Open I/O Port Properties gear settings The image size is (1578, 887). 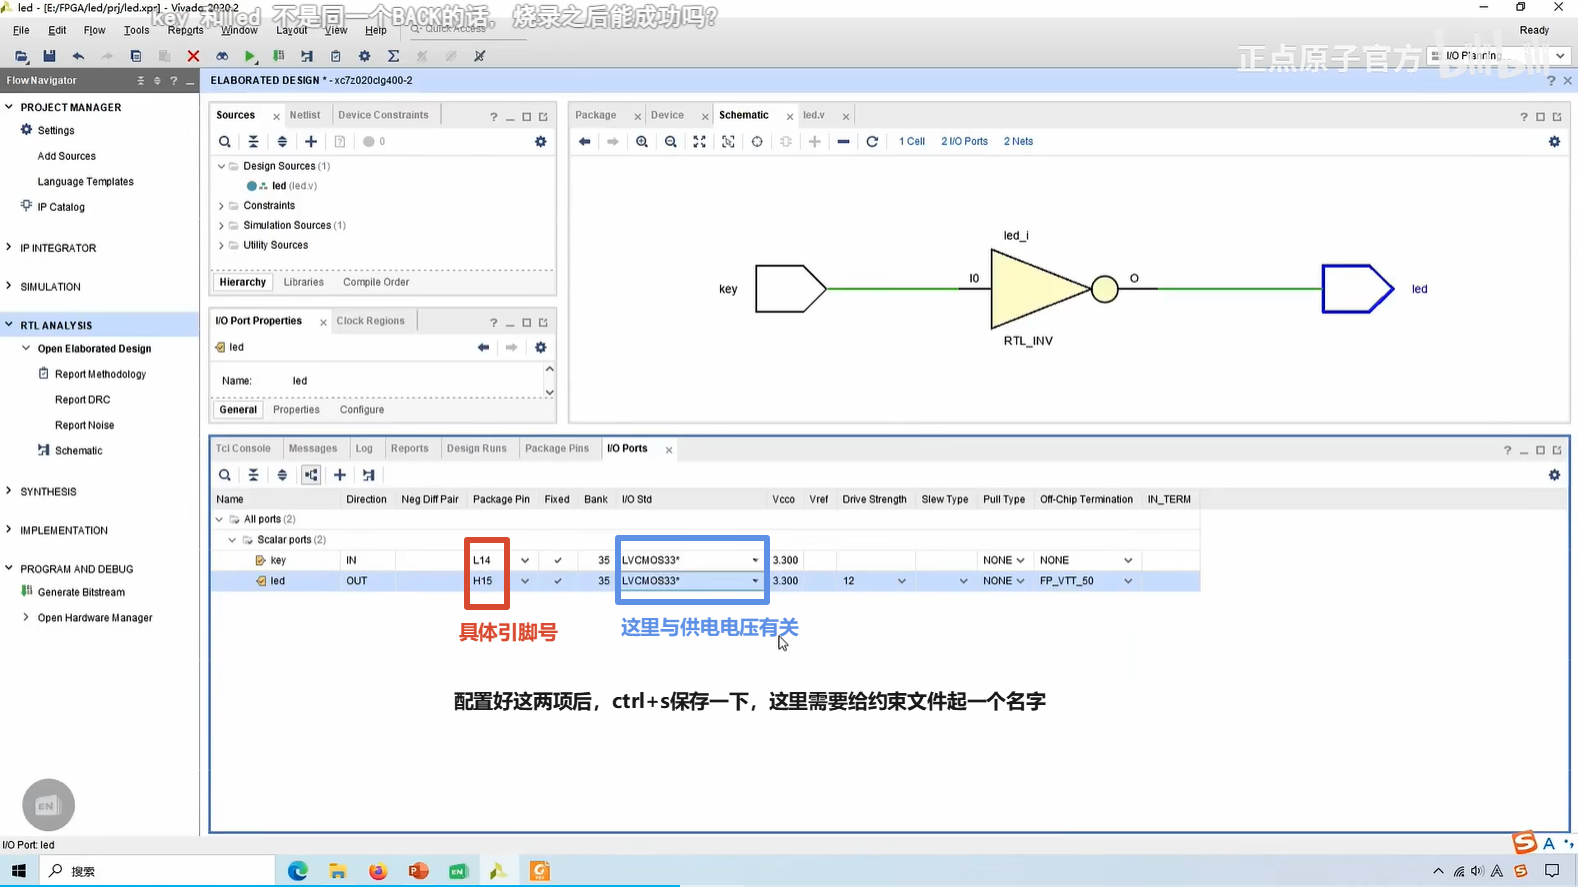pyautogui.click(x=541, y=347)
